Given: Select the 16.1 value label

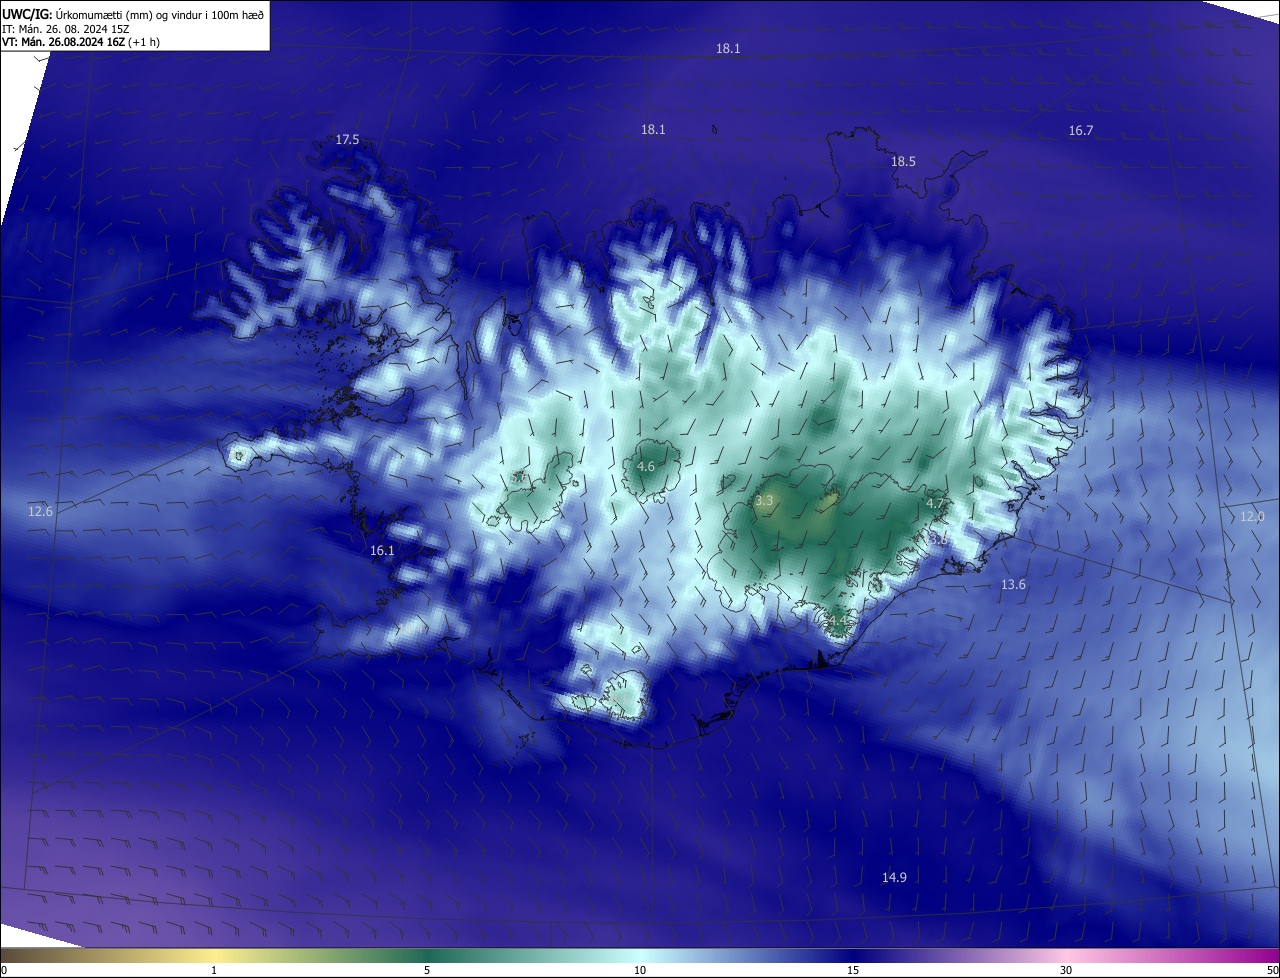Looking at the screenshot, I should (x=382, y=550).
